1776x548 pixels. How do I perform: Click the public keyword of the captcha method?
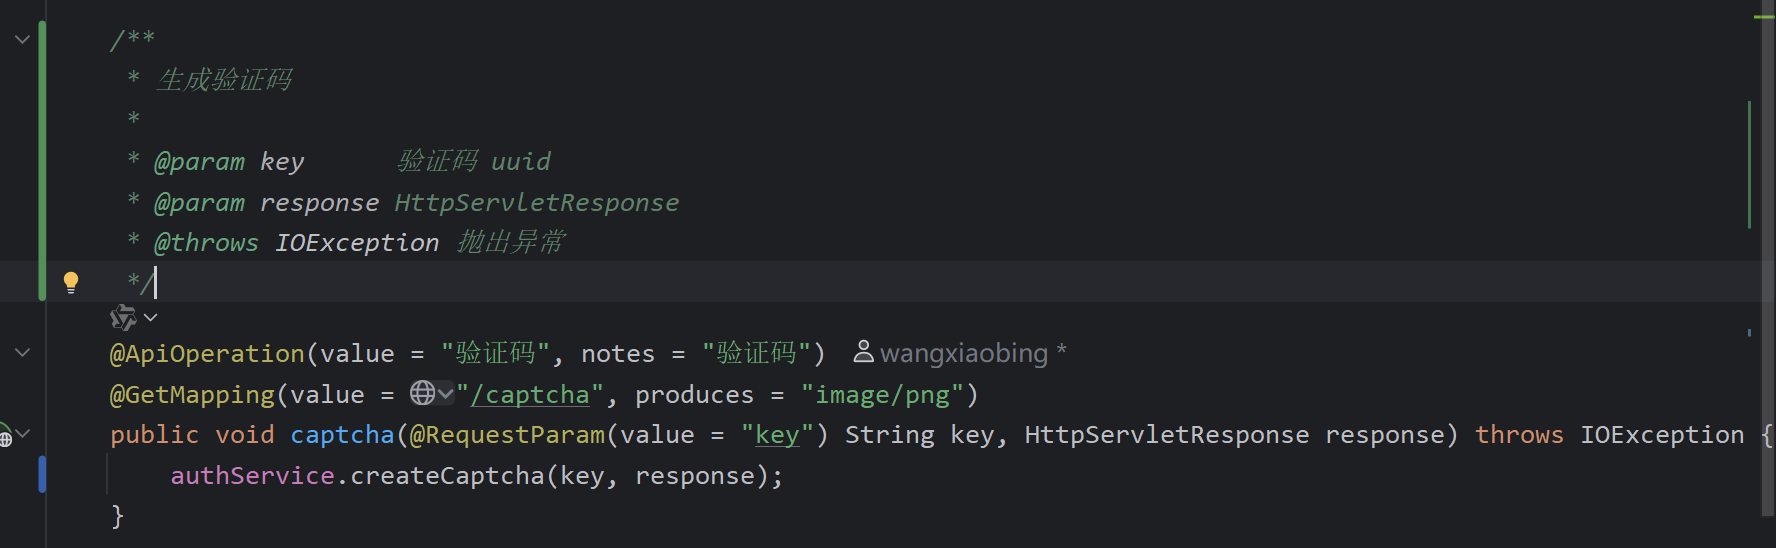coord(155,435)
